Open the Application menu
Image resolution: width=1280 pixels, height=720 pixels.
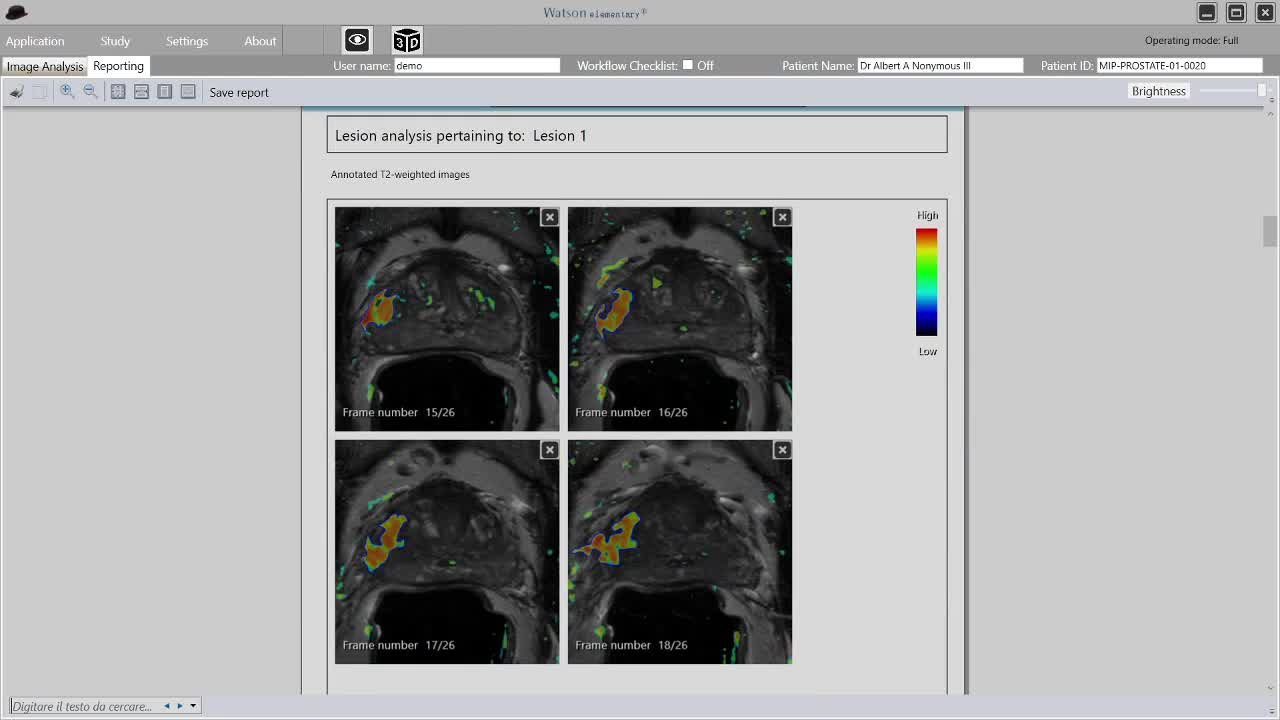click(35, 41)
